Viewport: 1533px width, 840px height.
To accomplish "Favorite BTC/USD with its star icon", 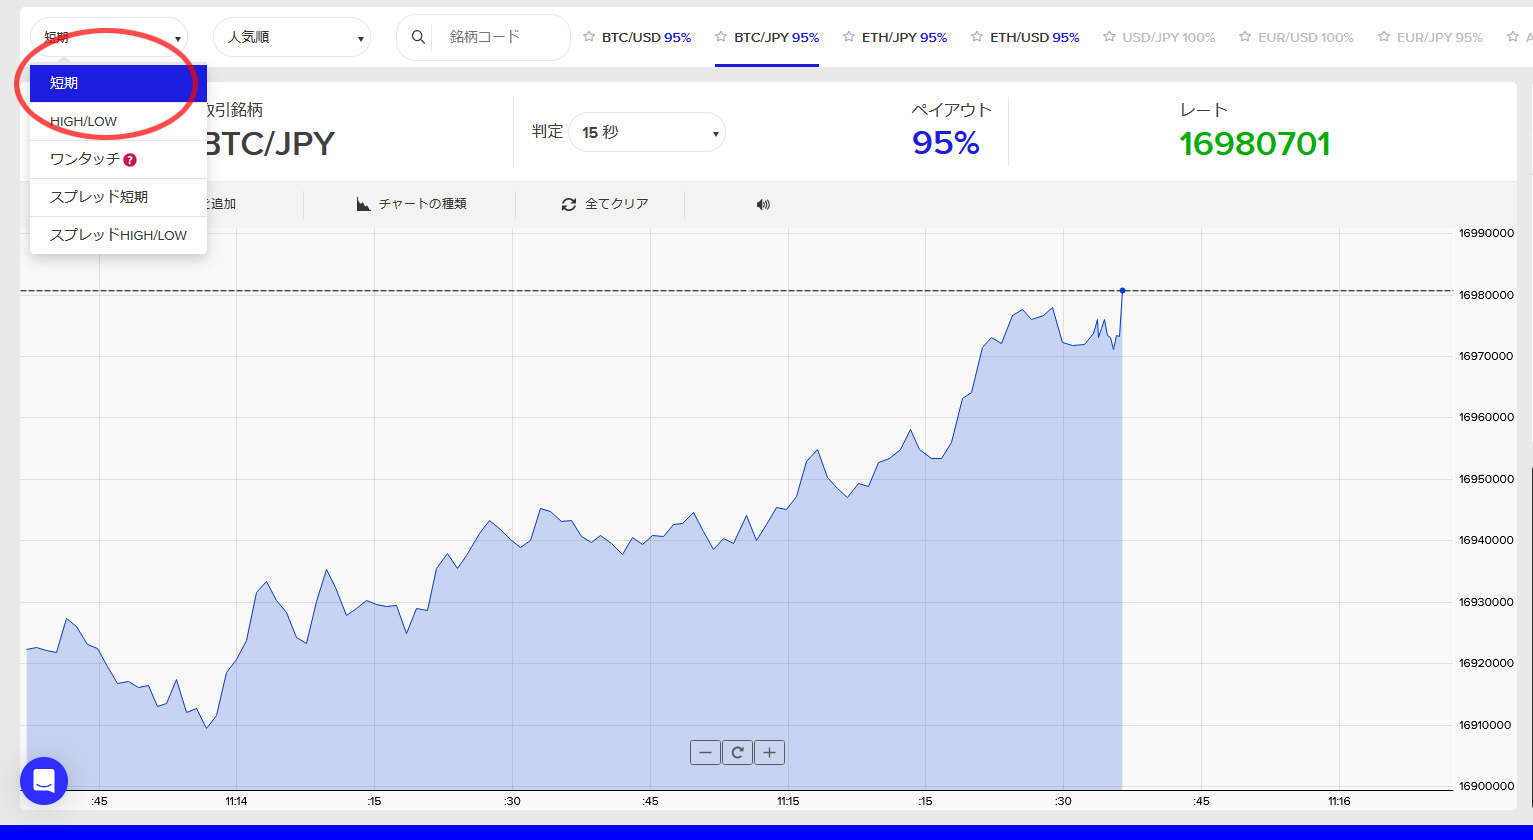I will point(589,37).
